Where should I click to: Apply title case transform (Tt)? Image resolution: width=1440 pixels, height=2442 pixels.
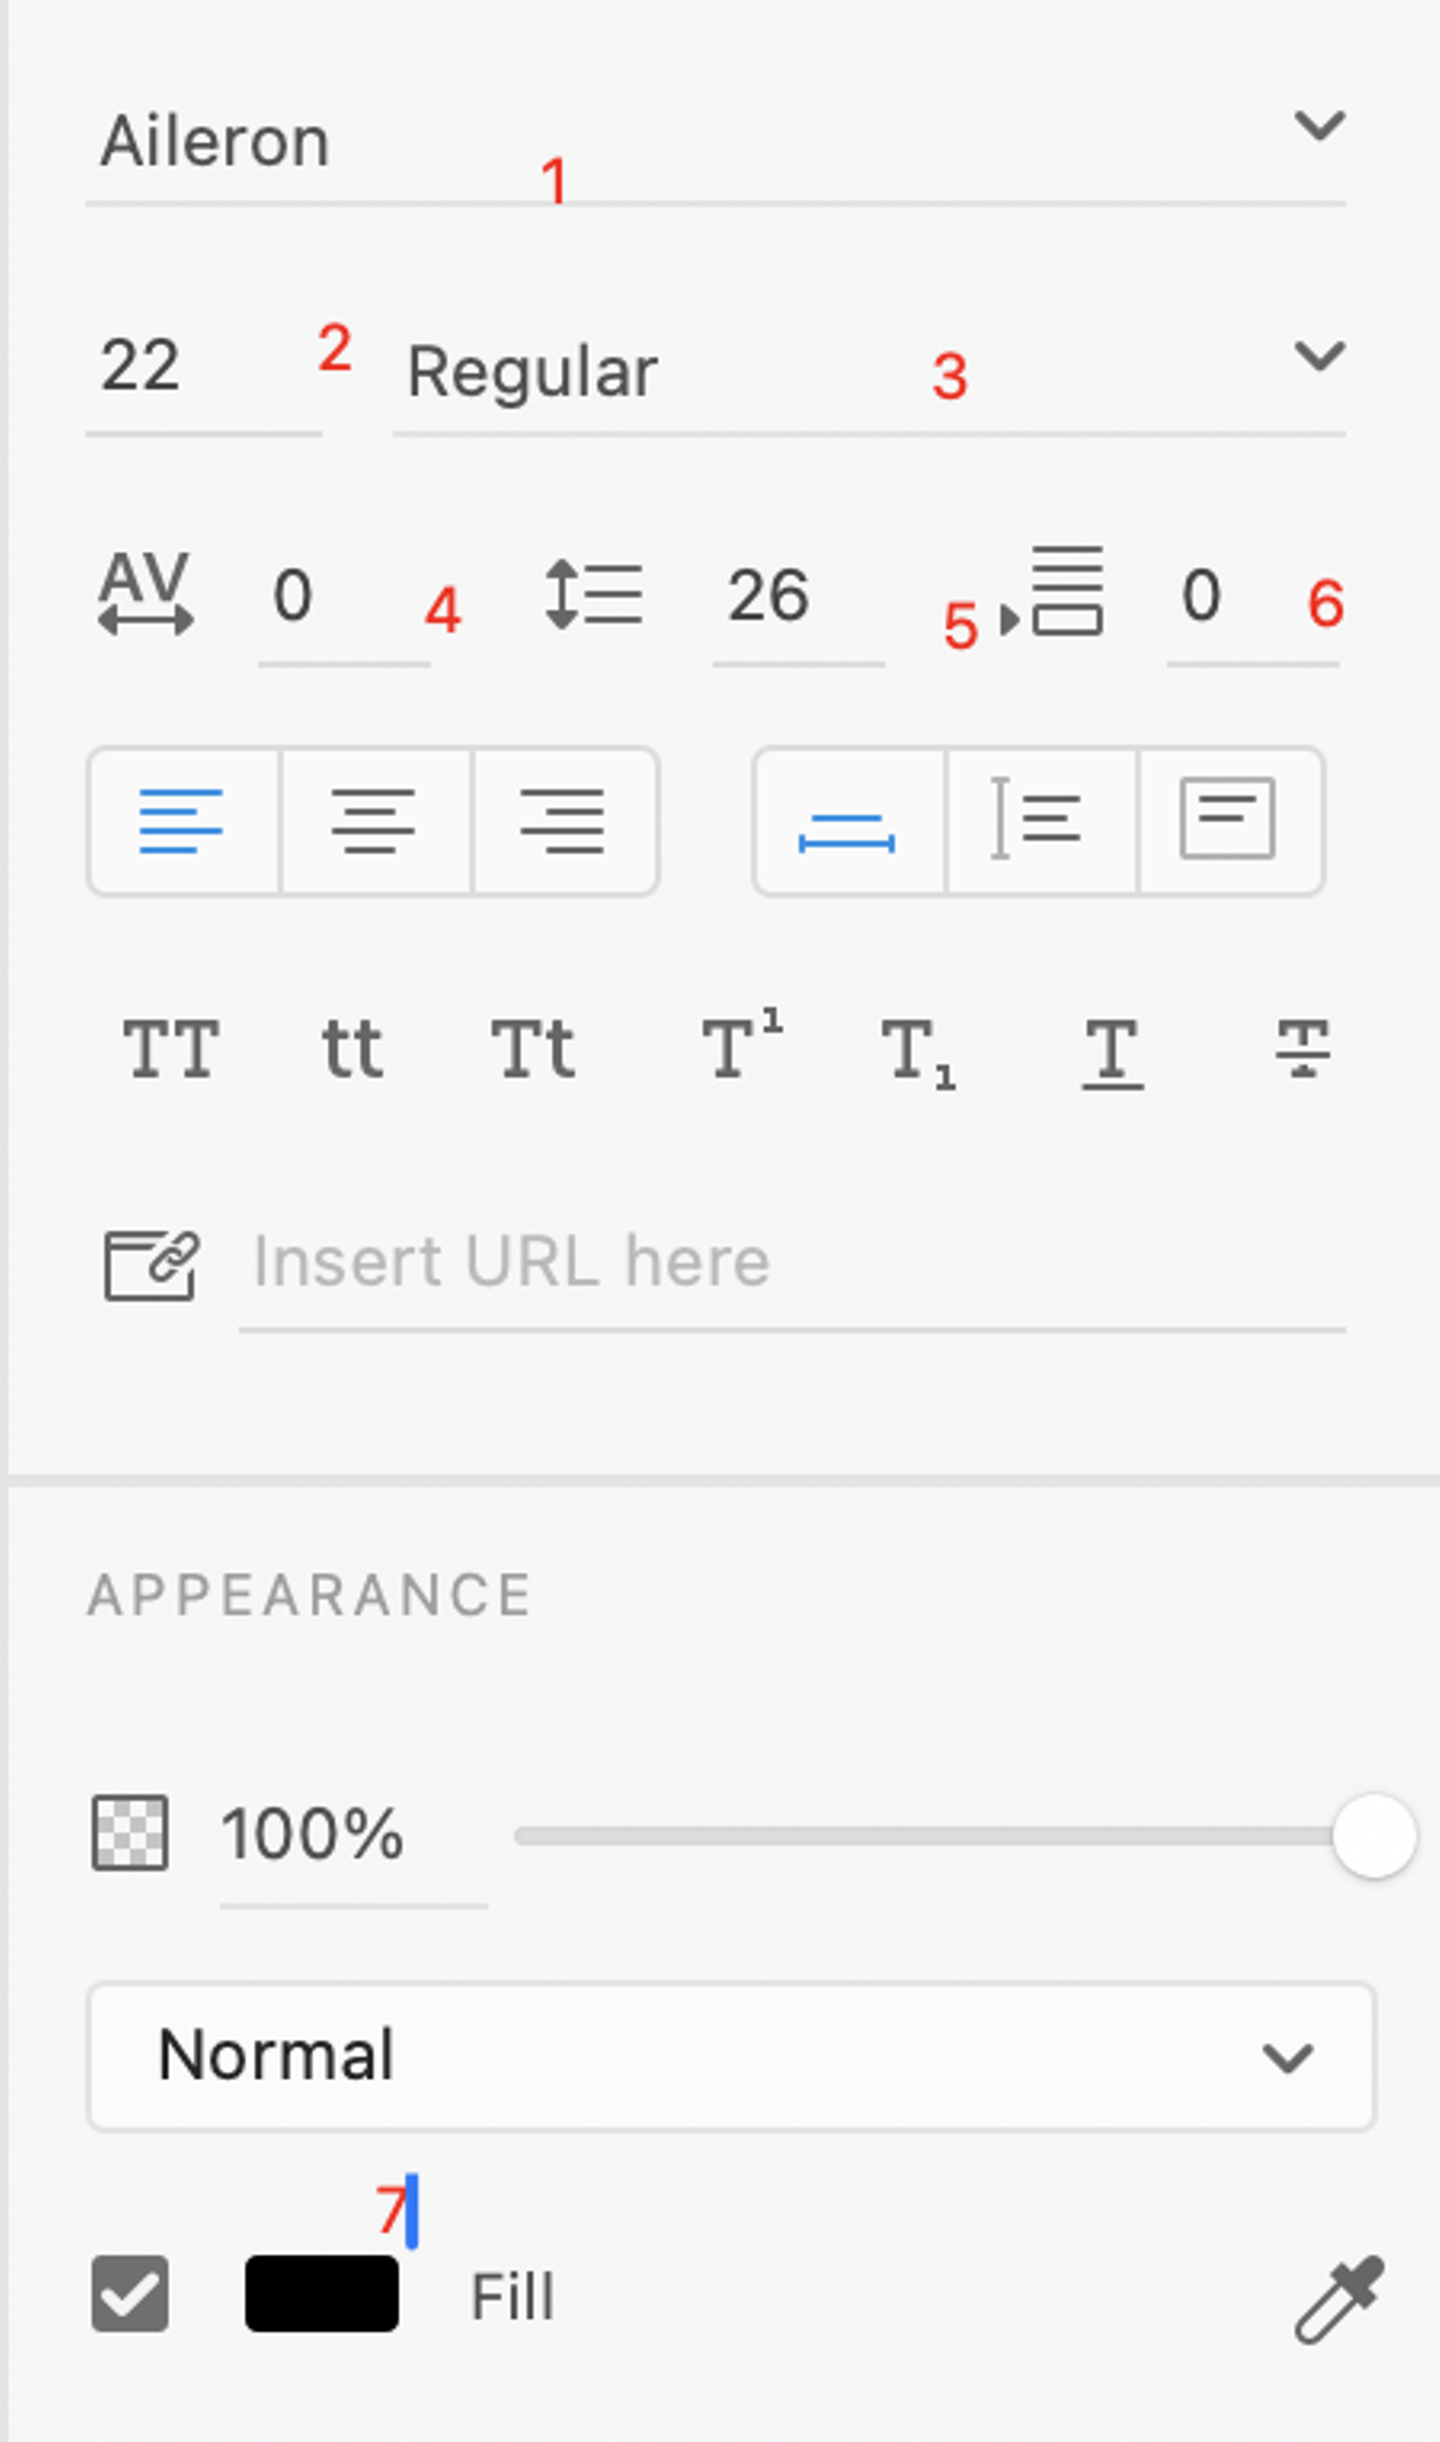pyautogui.click(x=533, y=1050)
